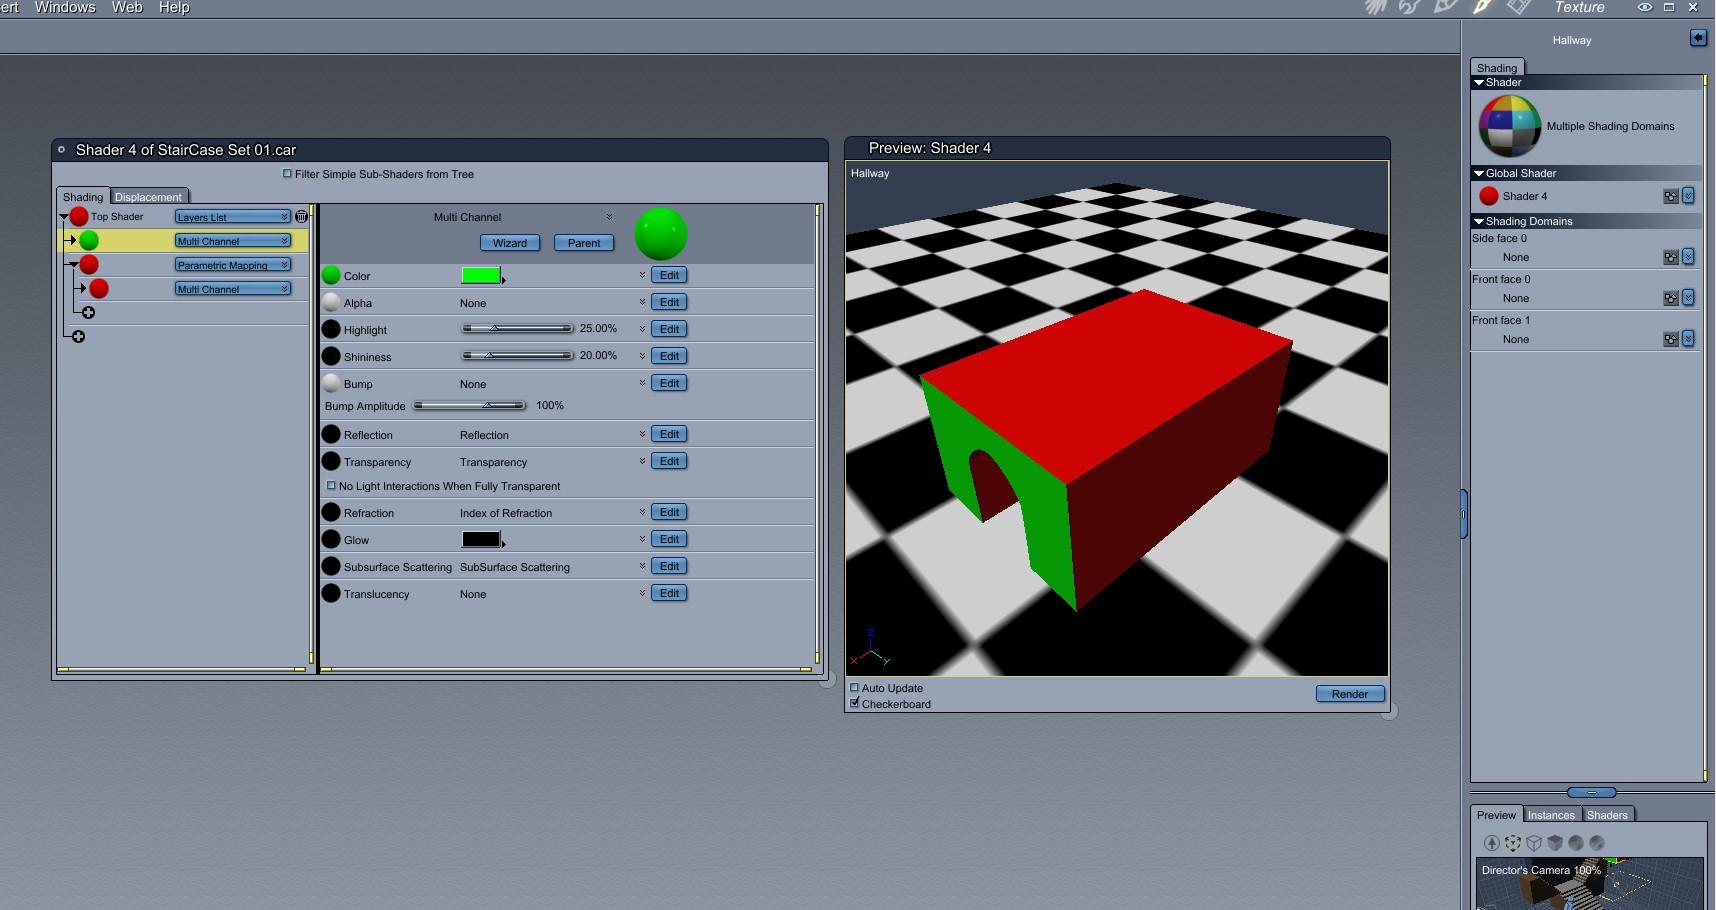Open the Alpha channel dropdown arrow

click(x=642, y=302)
